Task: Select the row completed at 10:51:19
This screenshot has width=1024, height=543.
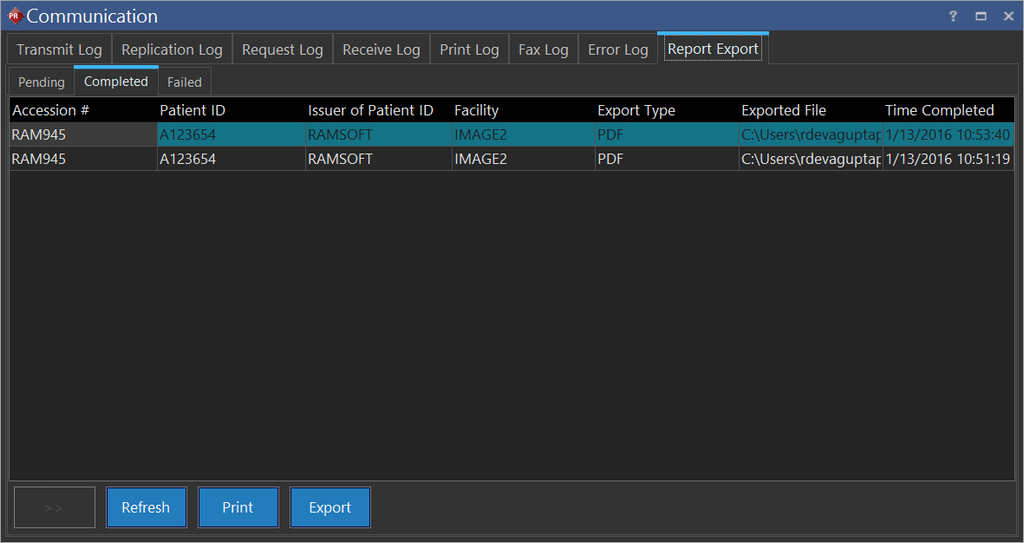Action: tap(500, 159)
